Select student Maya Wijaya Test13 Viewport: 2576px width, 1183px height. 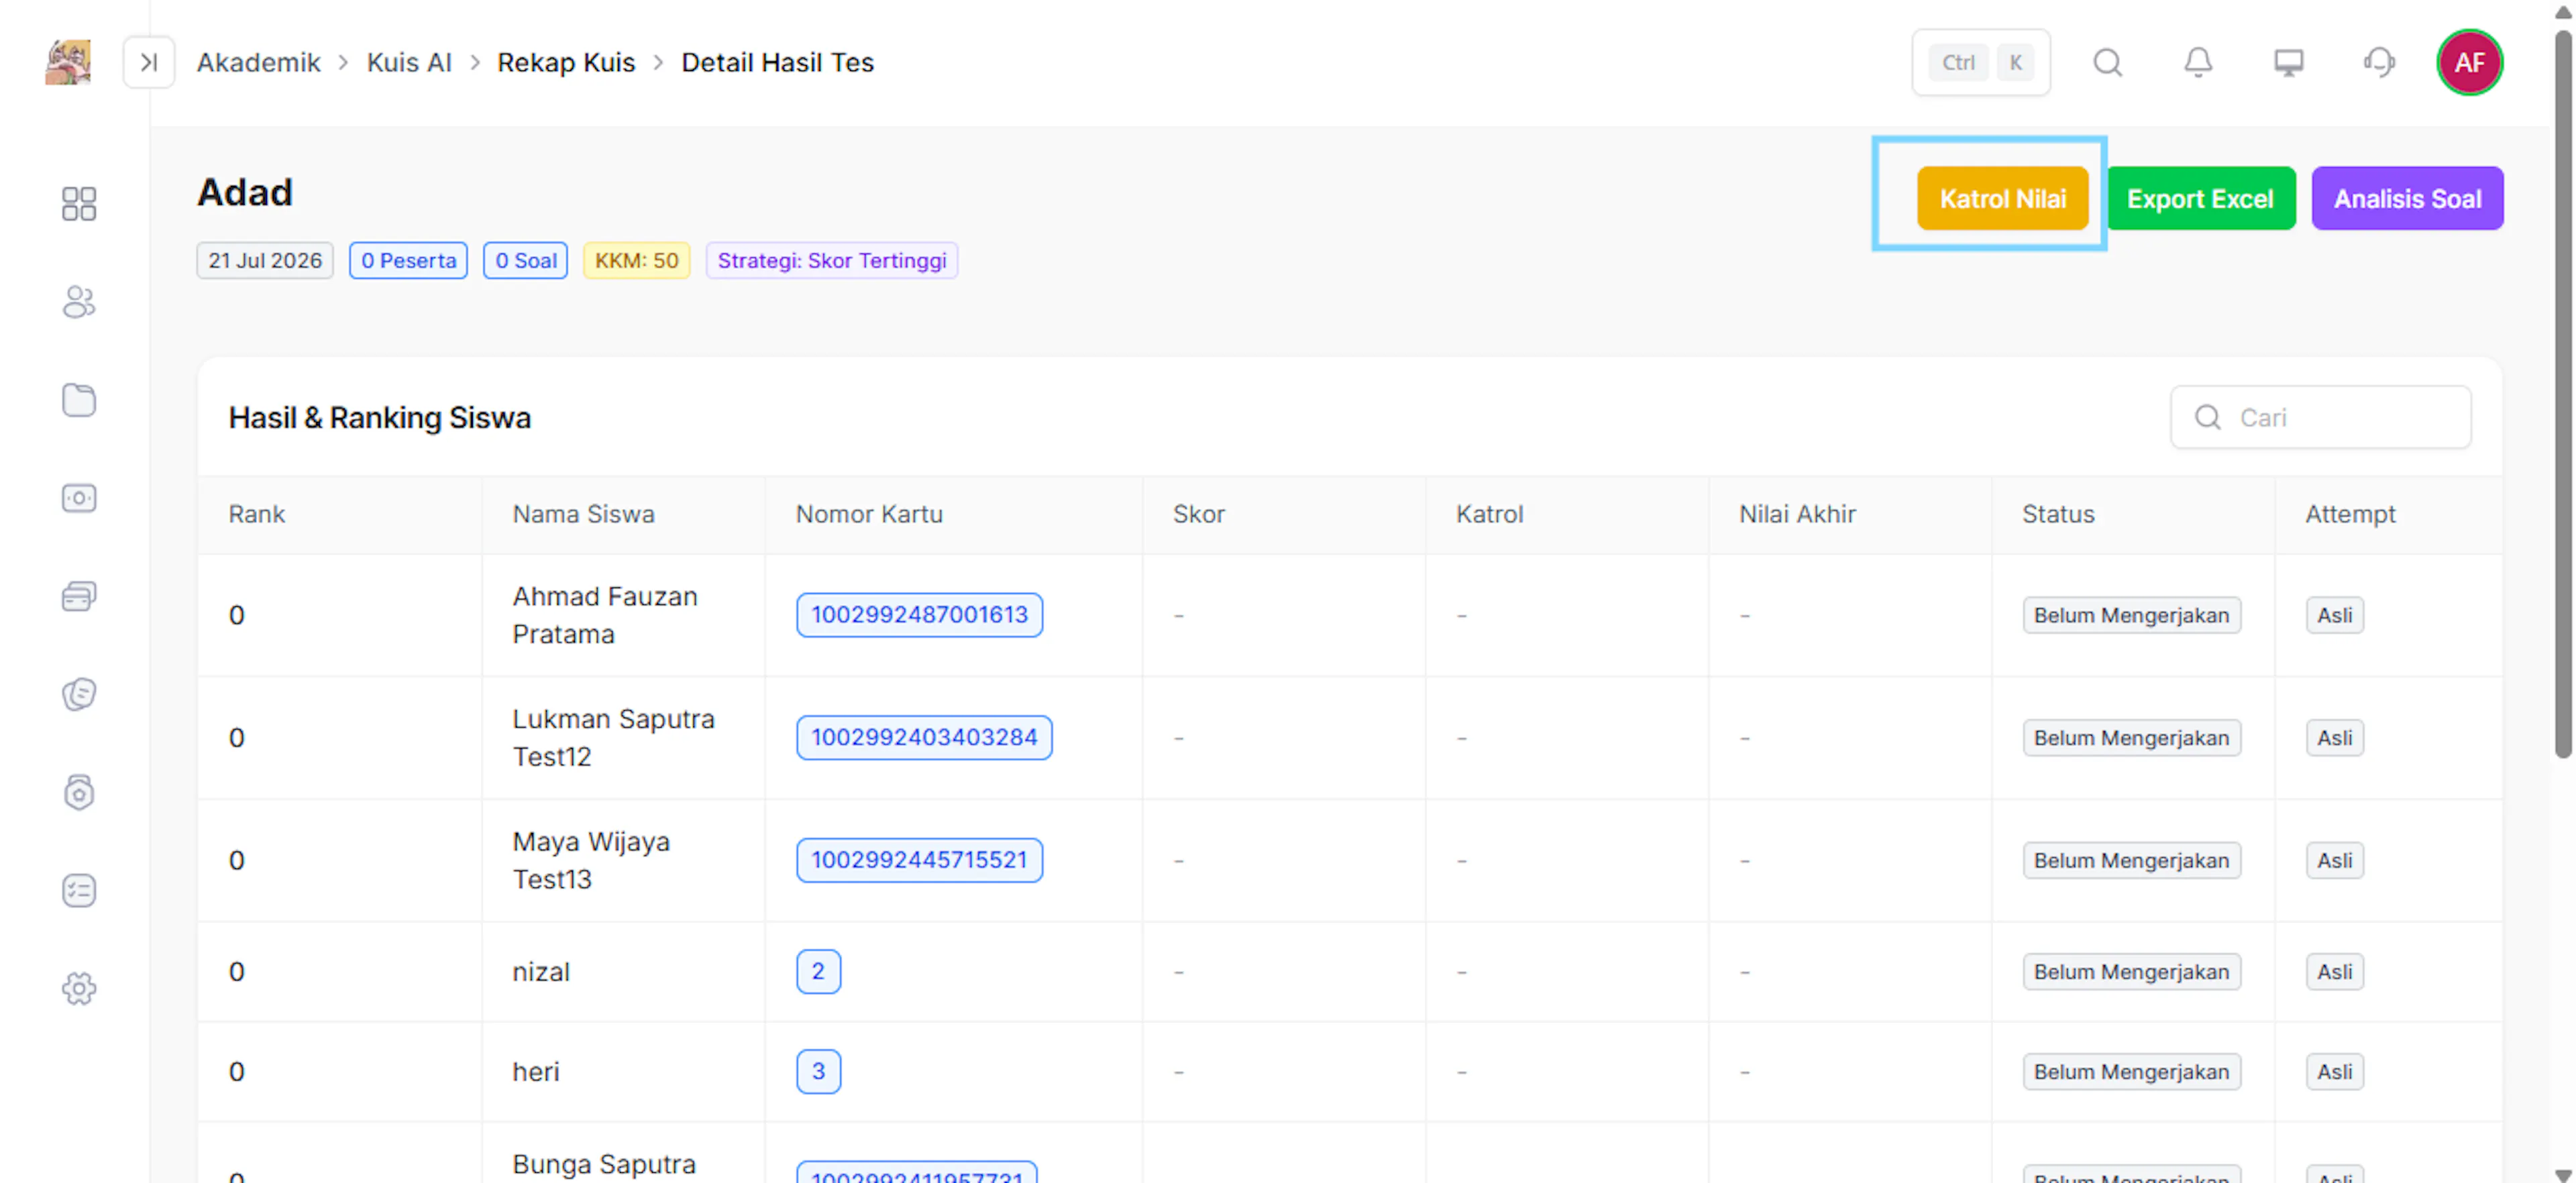click(591, 860)
